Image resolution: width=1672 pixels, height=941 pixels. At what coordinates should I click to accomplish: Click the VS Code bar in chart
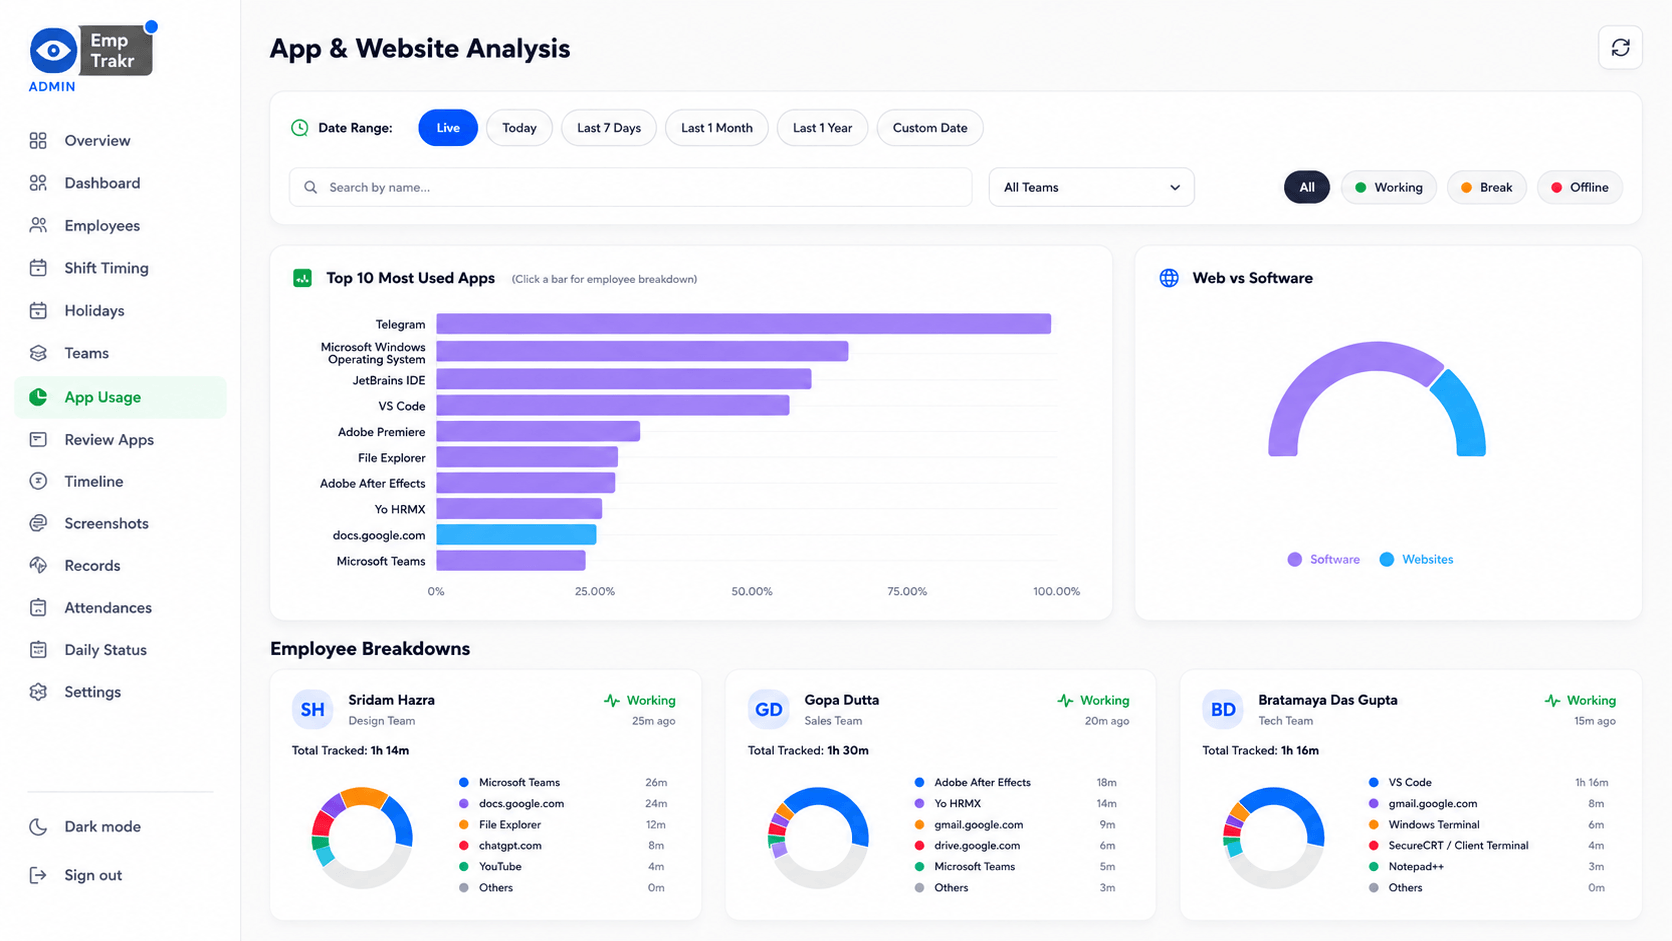pos(612,405)
